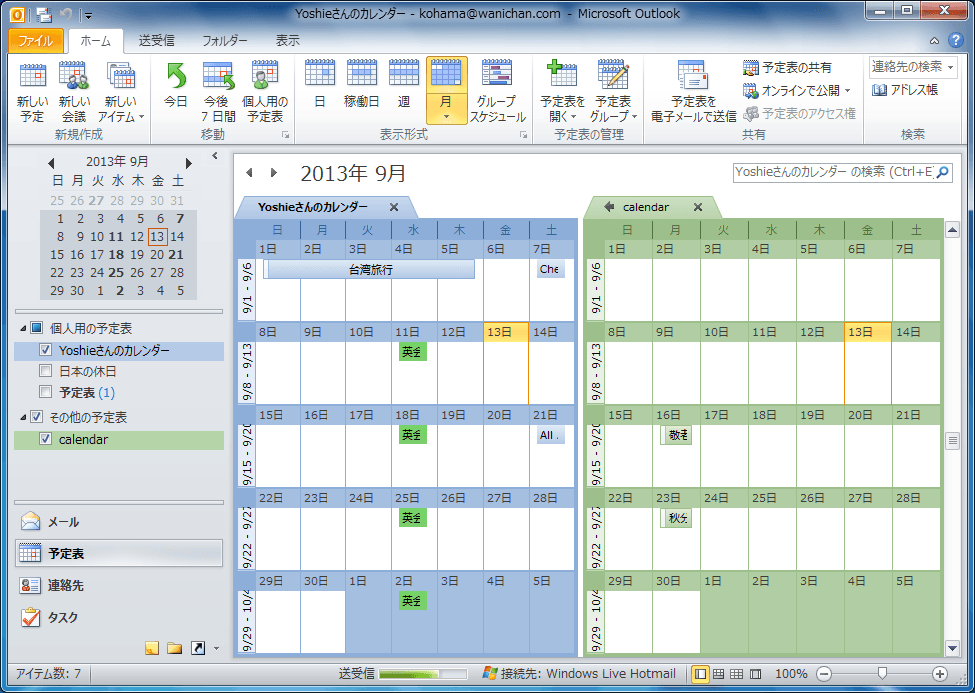This screenshot has height=693, width=975.
Task: Go to previous month in the mini calendar
Action: (51, 163)
